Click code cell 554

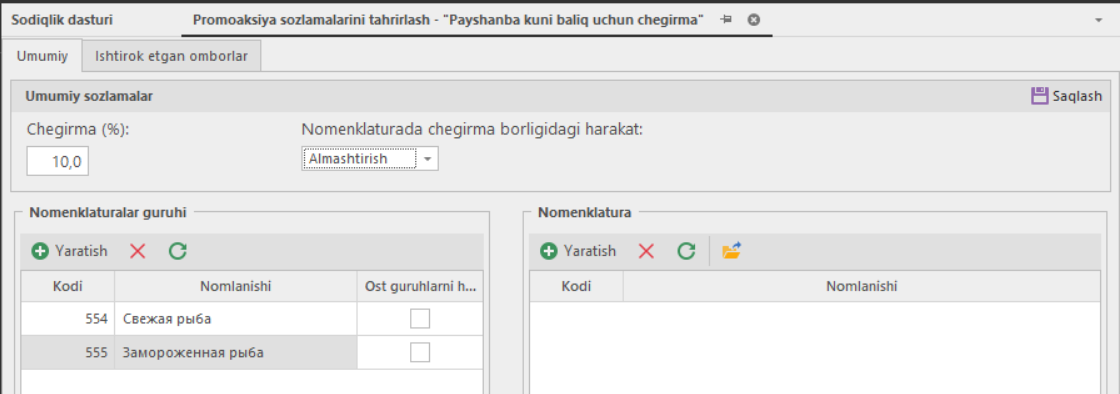click(68, 318)
